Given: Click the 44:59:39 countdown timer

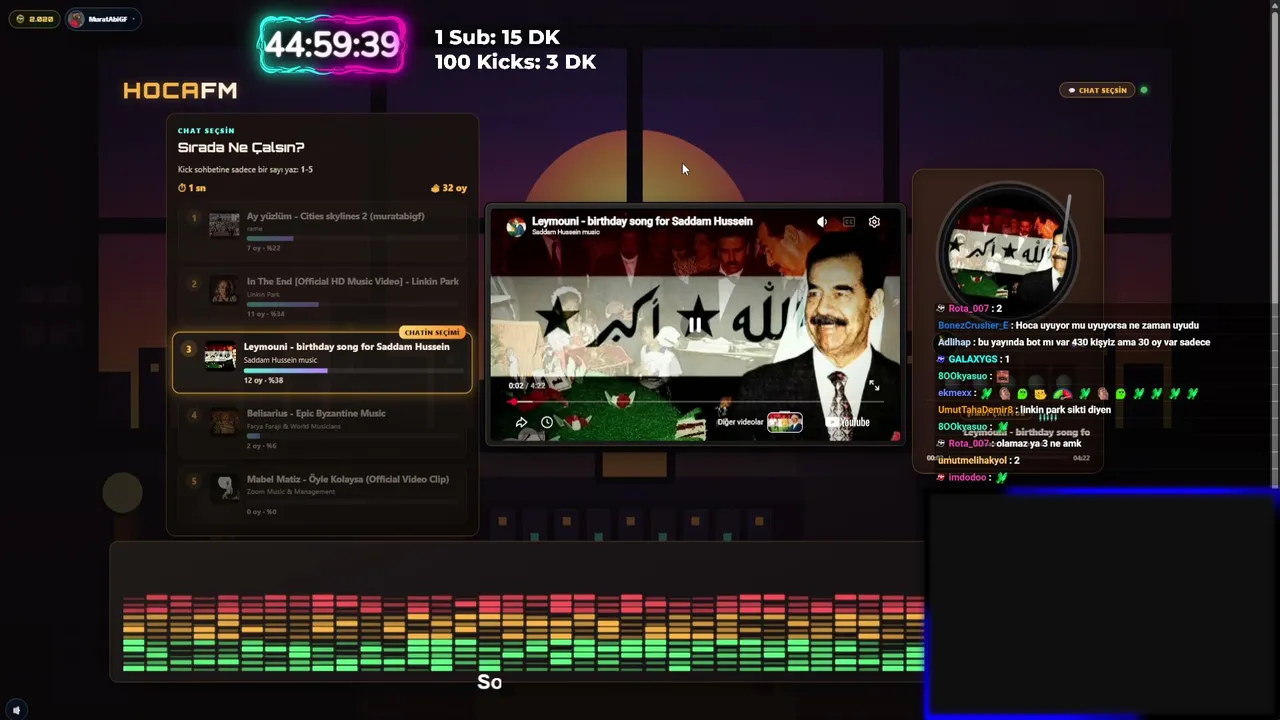Looking at the screenshot, I should click(332, 45).
